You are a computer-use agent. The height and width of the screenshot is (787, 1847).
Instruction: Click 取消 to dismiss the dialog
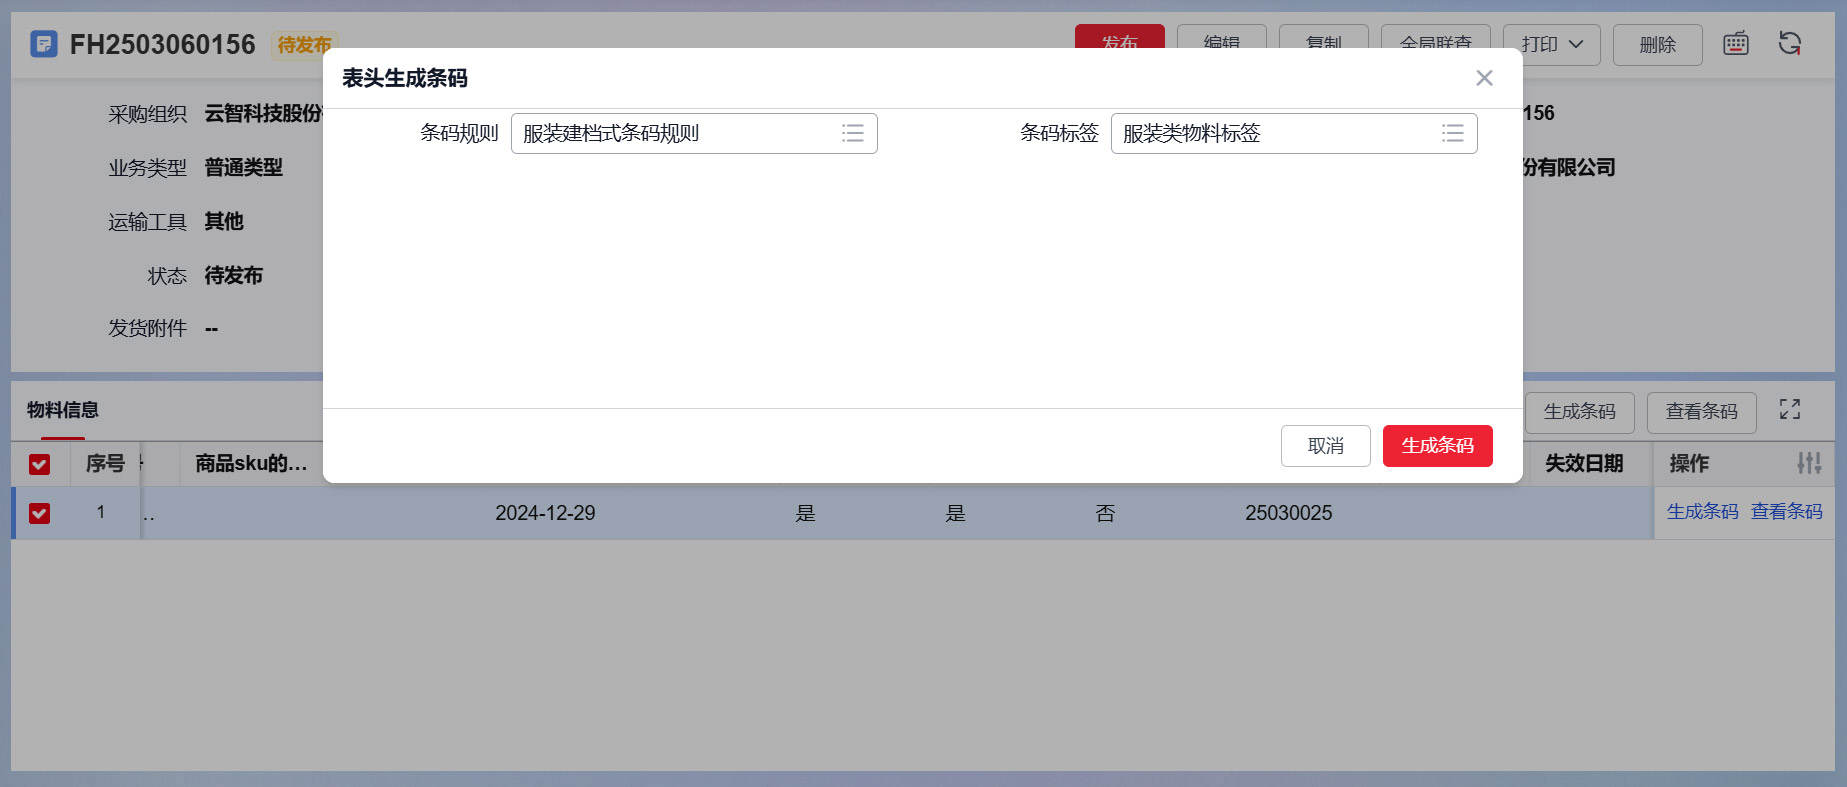(1325, 446)
